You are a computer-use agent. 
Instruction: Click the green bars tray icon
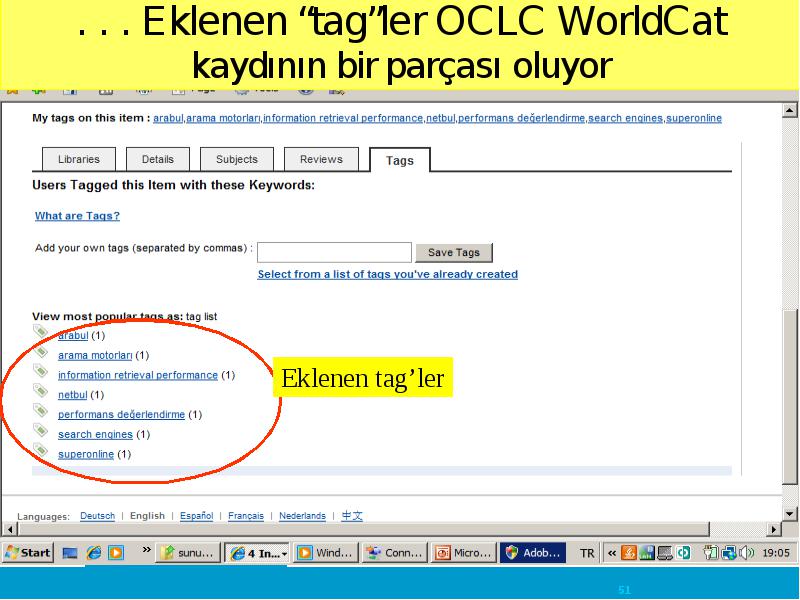tap(646, 553)
